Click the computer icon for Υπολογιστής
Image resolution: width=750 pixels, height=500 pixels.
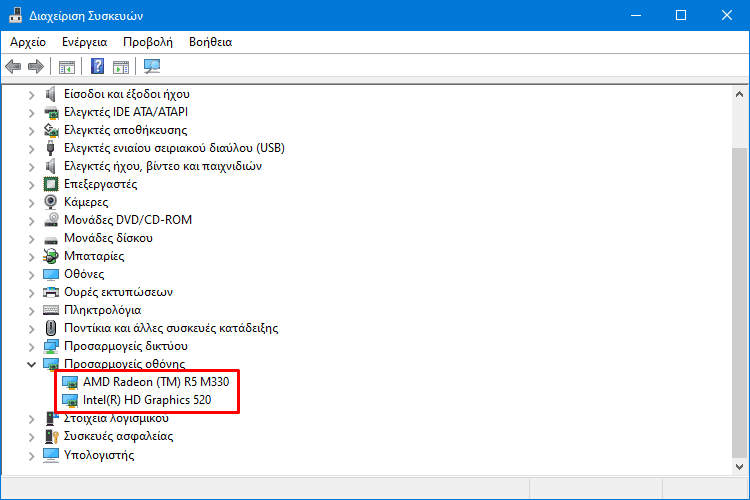coord(51,455)
